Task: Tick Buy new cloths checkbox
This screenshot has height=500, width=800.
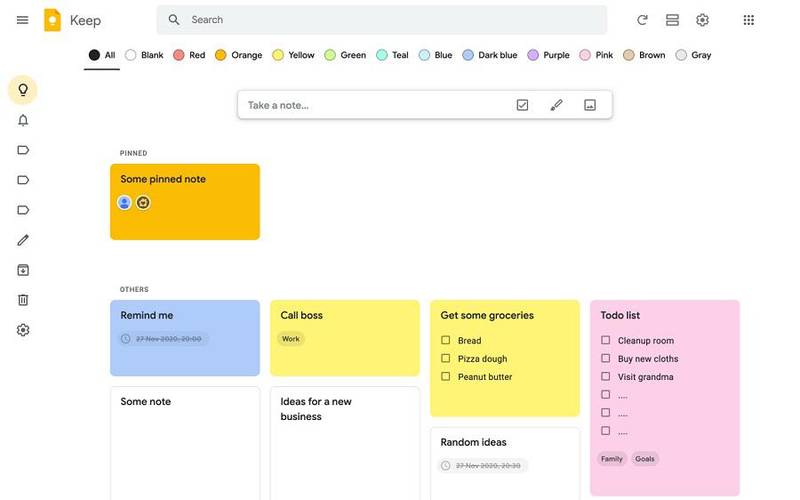Action: click(x=606, y=359)
